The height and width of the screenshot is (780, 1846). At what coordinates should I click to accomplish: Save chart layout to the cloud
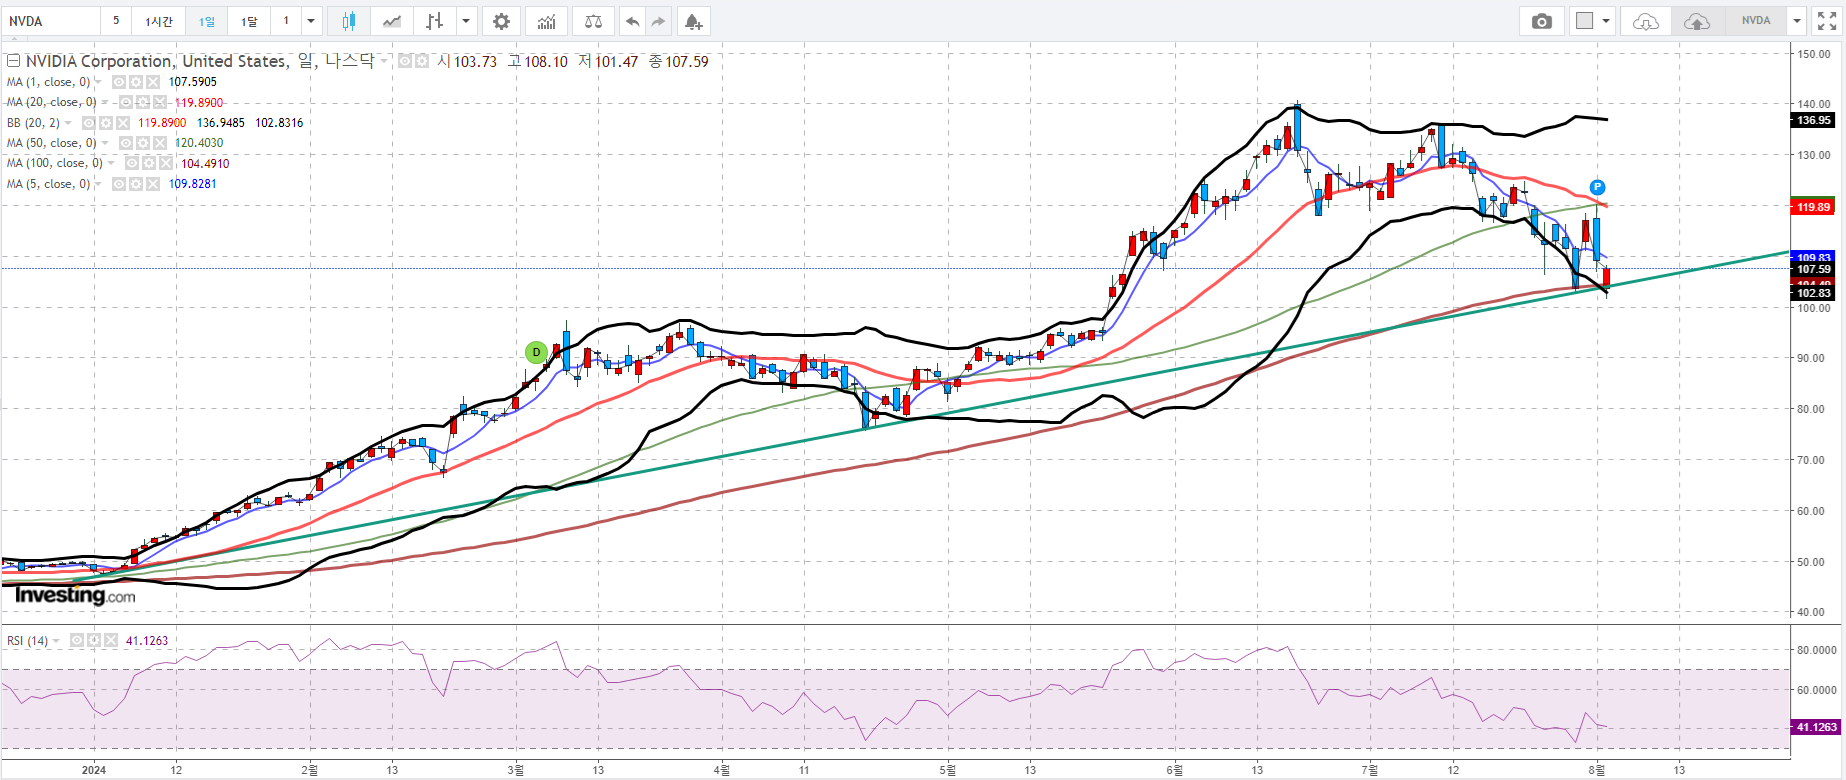1697,21
